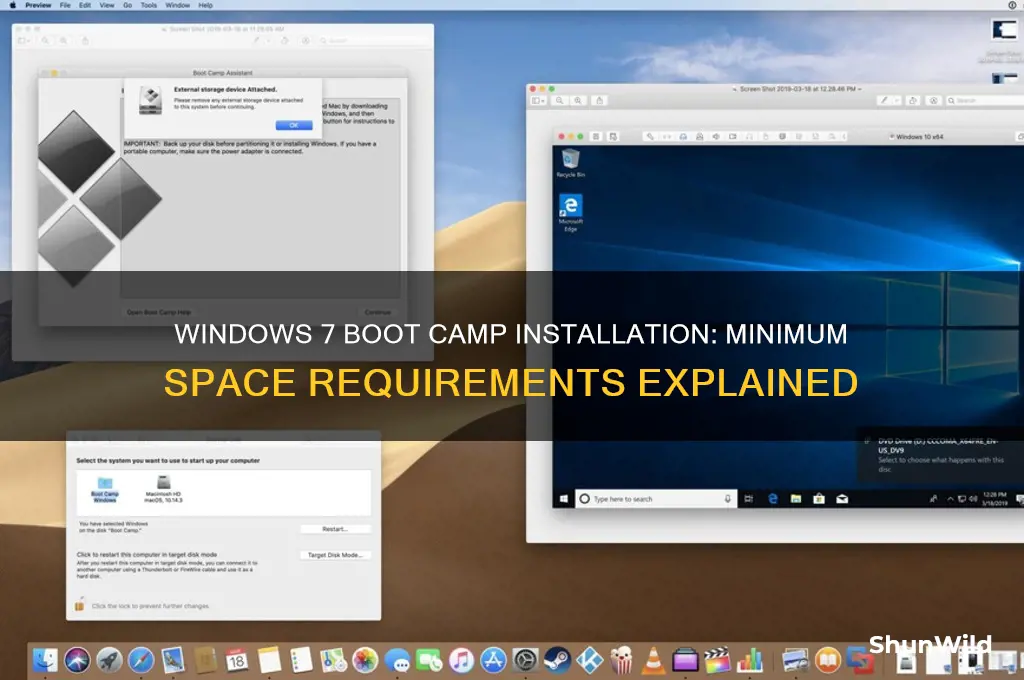
Task: Click zoom out in right Preview window
Action: 560,101
